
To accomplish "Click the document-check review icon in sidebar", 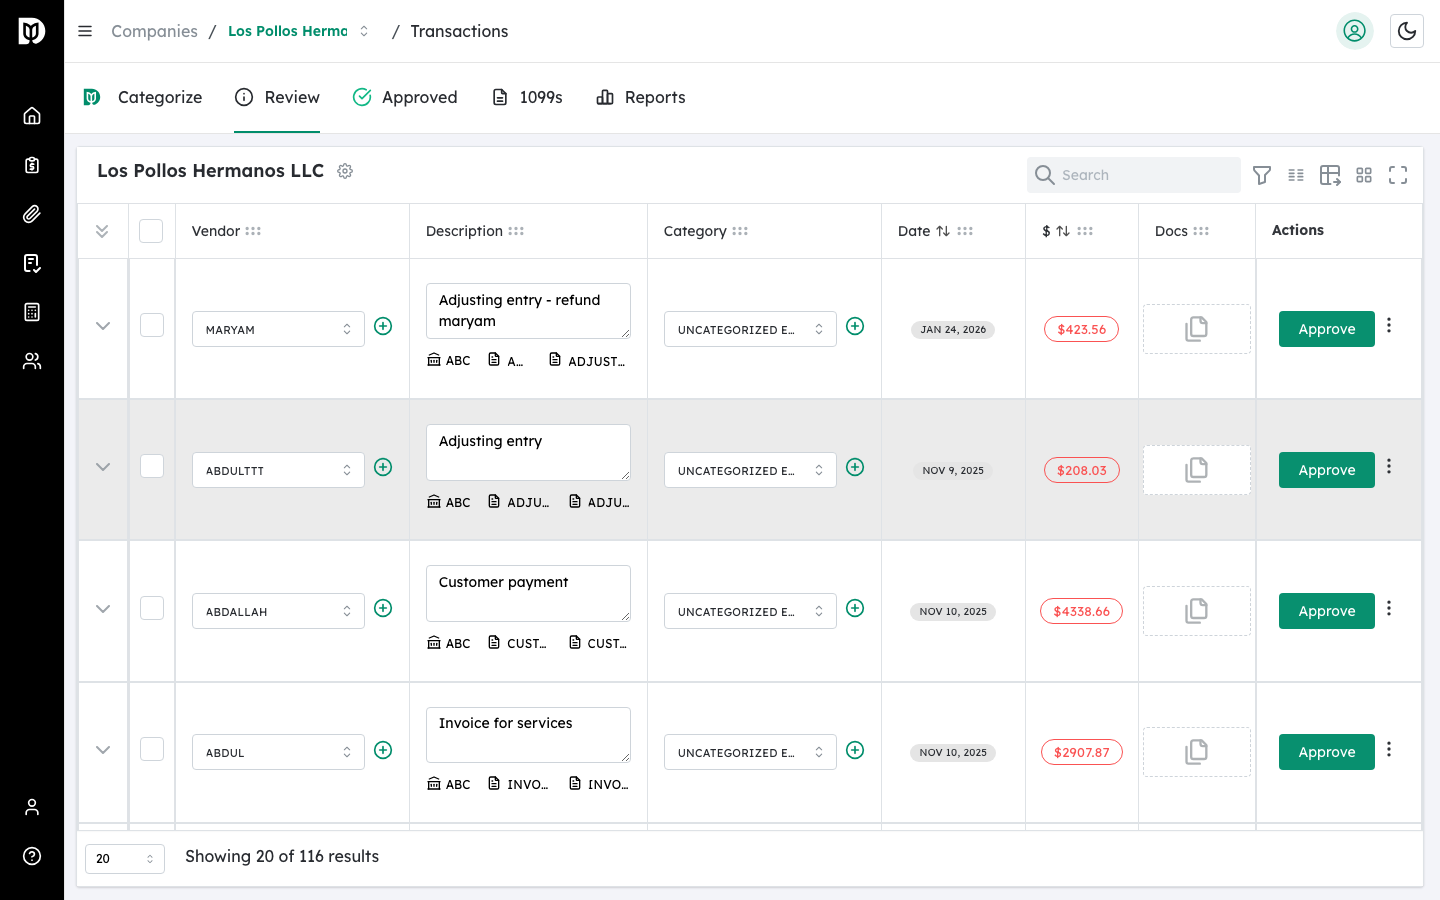I will tap(32, 263).
